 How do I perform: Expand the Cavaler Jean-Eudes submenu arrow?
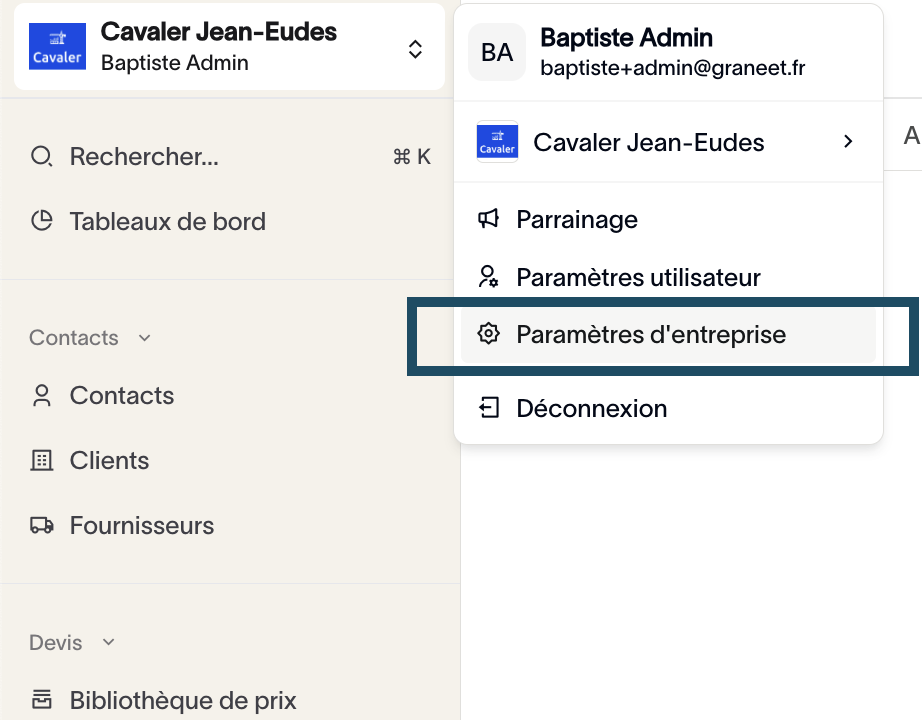coord(848,142)
